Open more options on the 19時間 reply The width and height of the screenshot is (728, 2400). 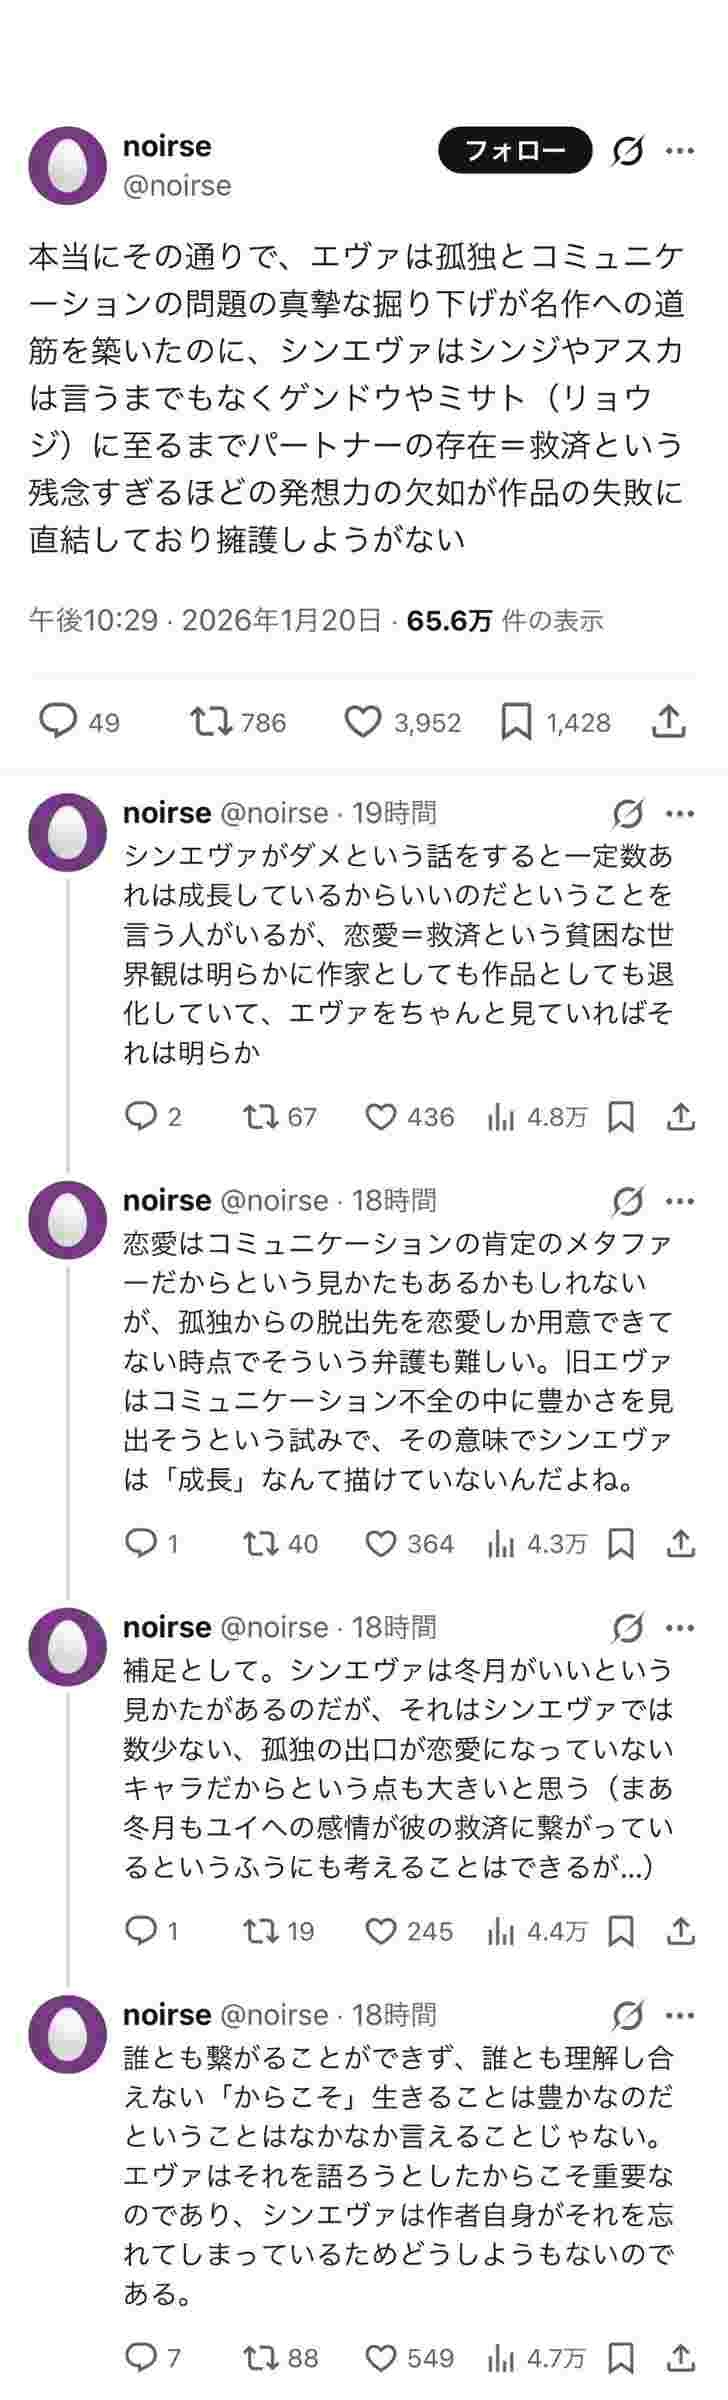click(x=680, y=814)
